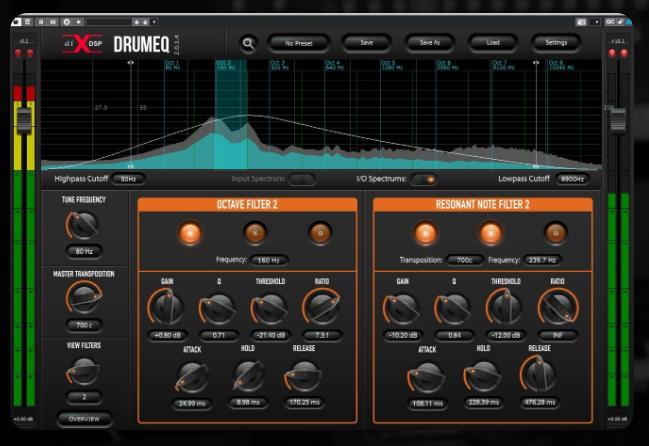Click the input level fader handle
649x446 pixels.
[x=24, y=120]
